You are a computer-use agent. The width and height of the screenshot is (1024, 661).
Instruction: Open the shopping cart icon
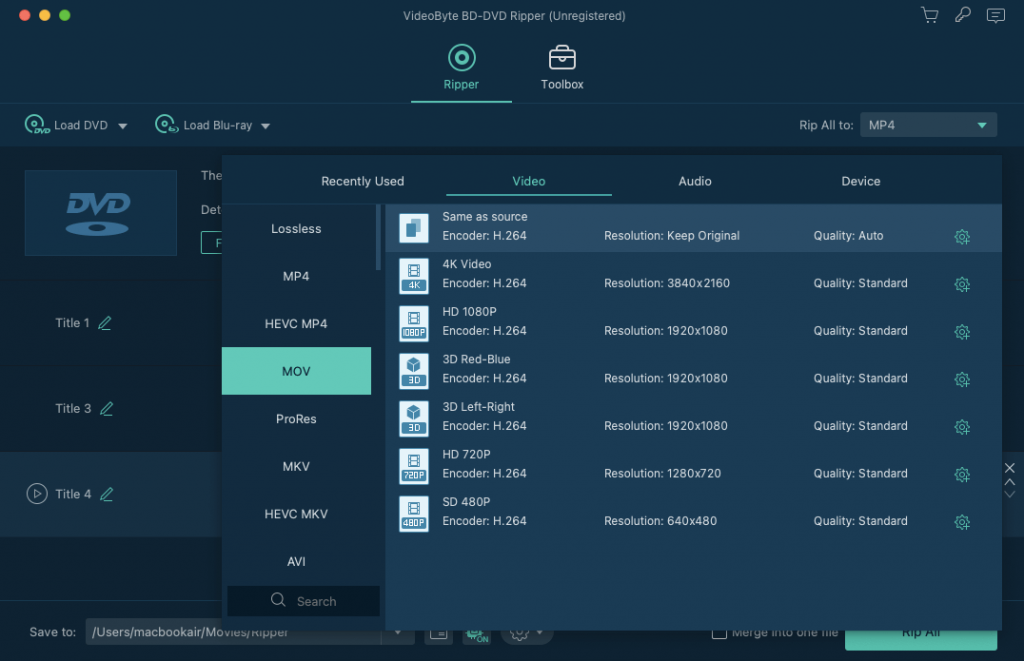pyautogui.click(x=930, y=15)
